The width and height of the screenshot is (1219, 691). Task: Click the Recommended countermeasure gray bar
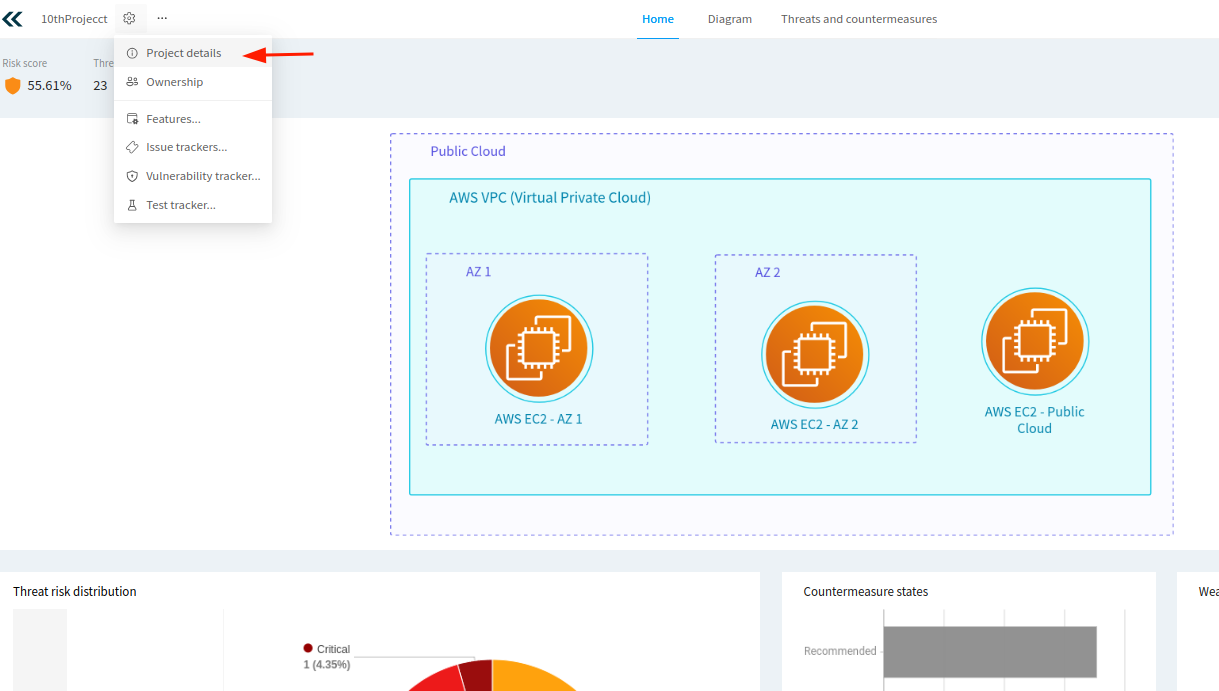coord(989,651)
